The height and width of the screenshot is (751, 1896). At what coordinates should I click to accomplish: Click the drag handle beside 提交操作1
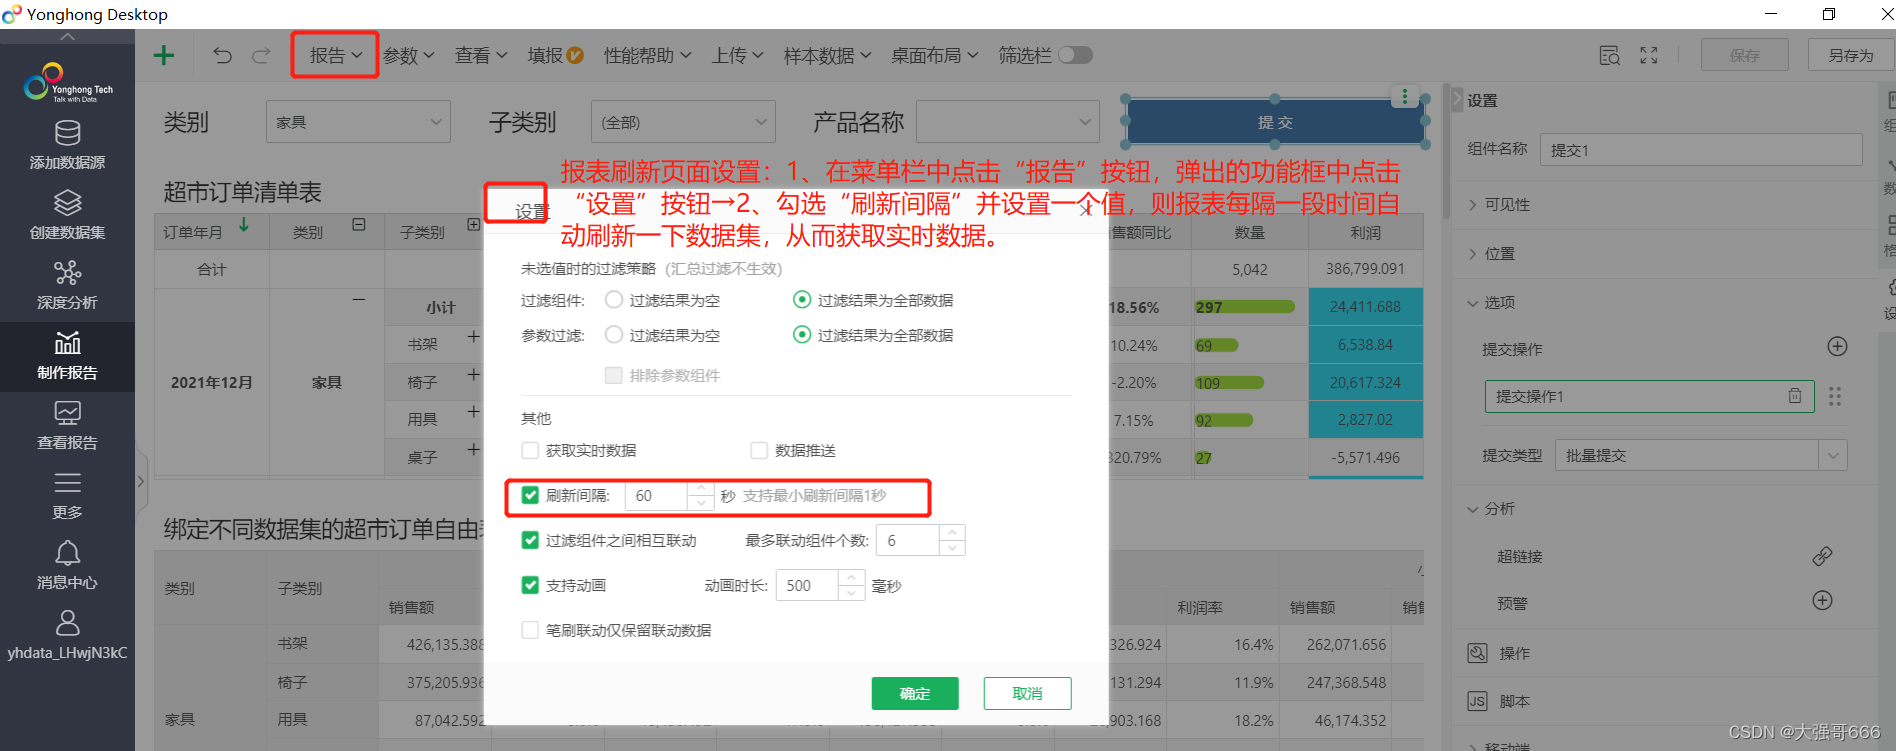1835,396
